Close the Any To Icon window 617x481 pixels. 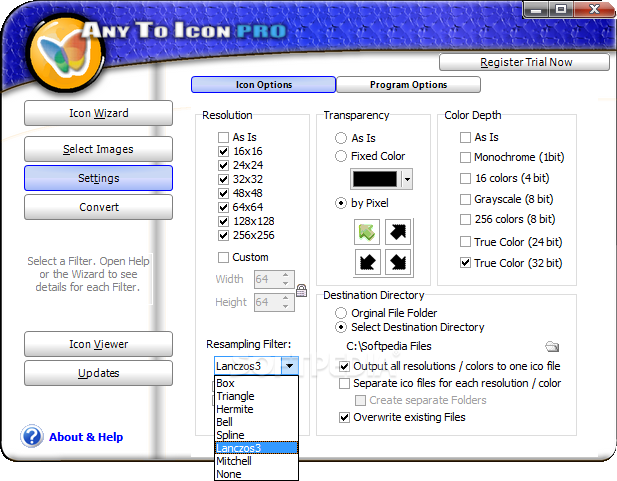[x=594, y=9]
